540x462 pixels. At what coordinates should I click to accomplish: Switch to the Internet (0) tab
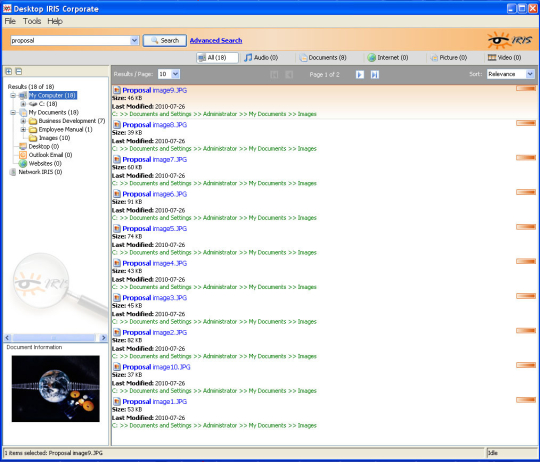pyautogui.click(x=388, y=57)
